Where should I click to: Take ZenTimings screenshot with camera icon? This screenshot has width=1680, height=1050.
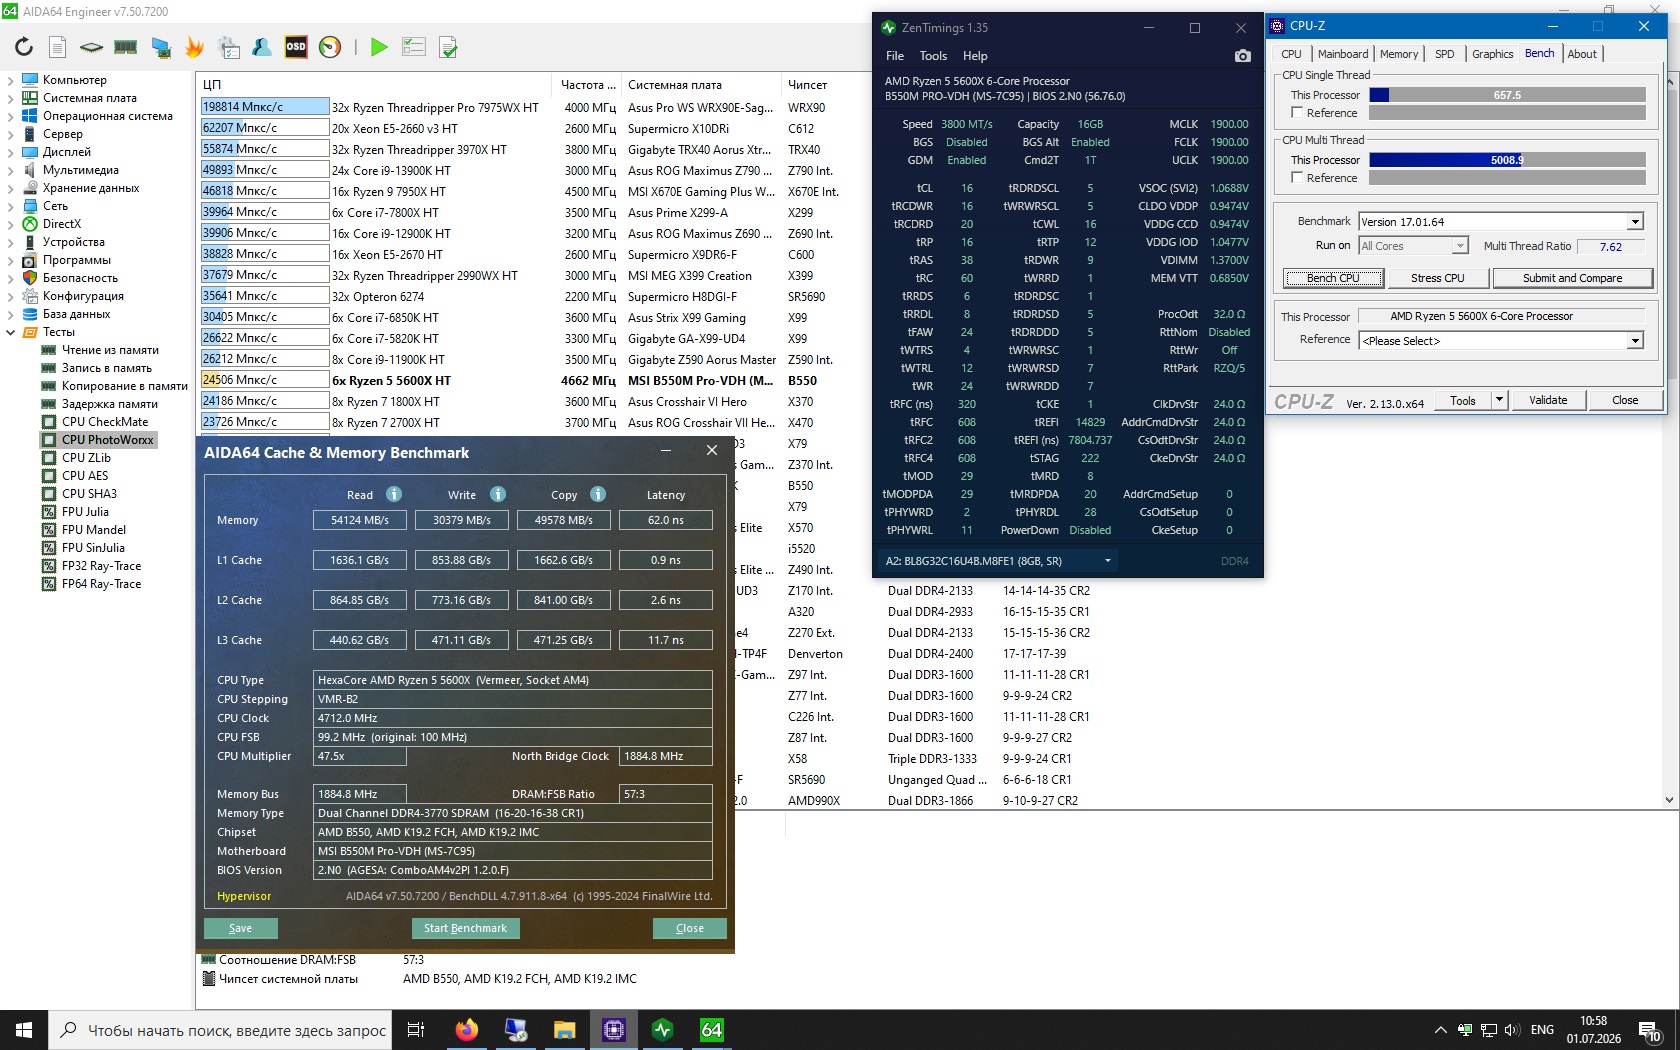(1242, 56)
